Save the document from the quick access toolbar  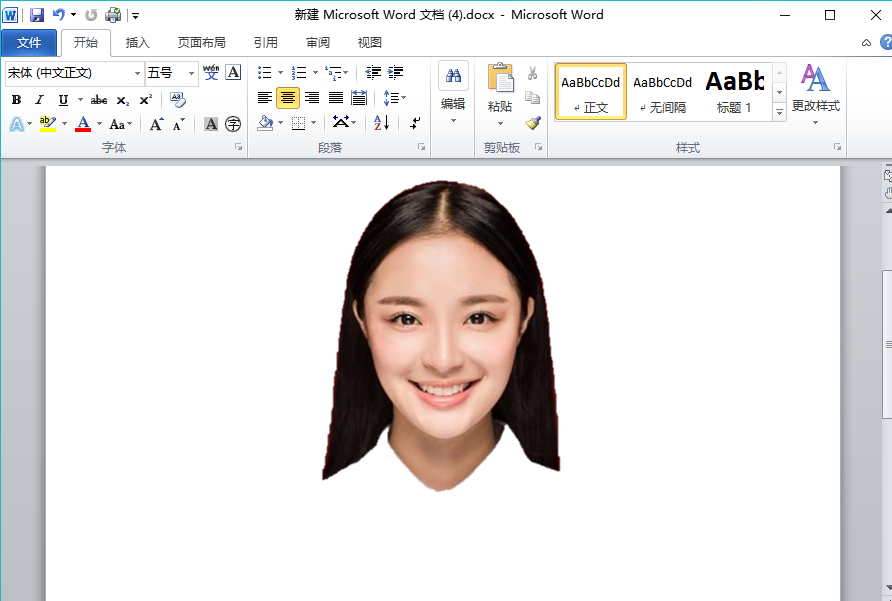37,15
